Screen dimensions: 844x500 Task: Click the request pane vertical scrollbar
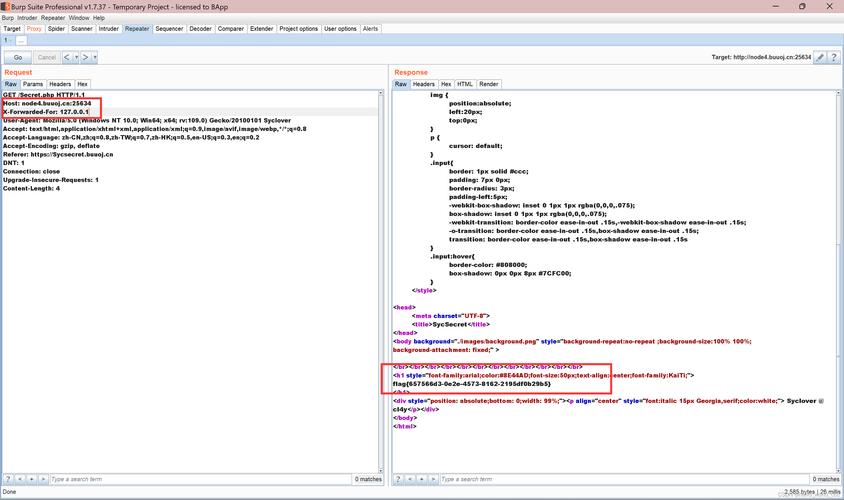[381, 281]
